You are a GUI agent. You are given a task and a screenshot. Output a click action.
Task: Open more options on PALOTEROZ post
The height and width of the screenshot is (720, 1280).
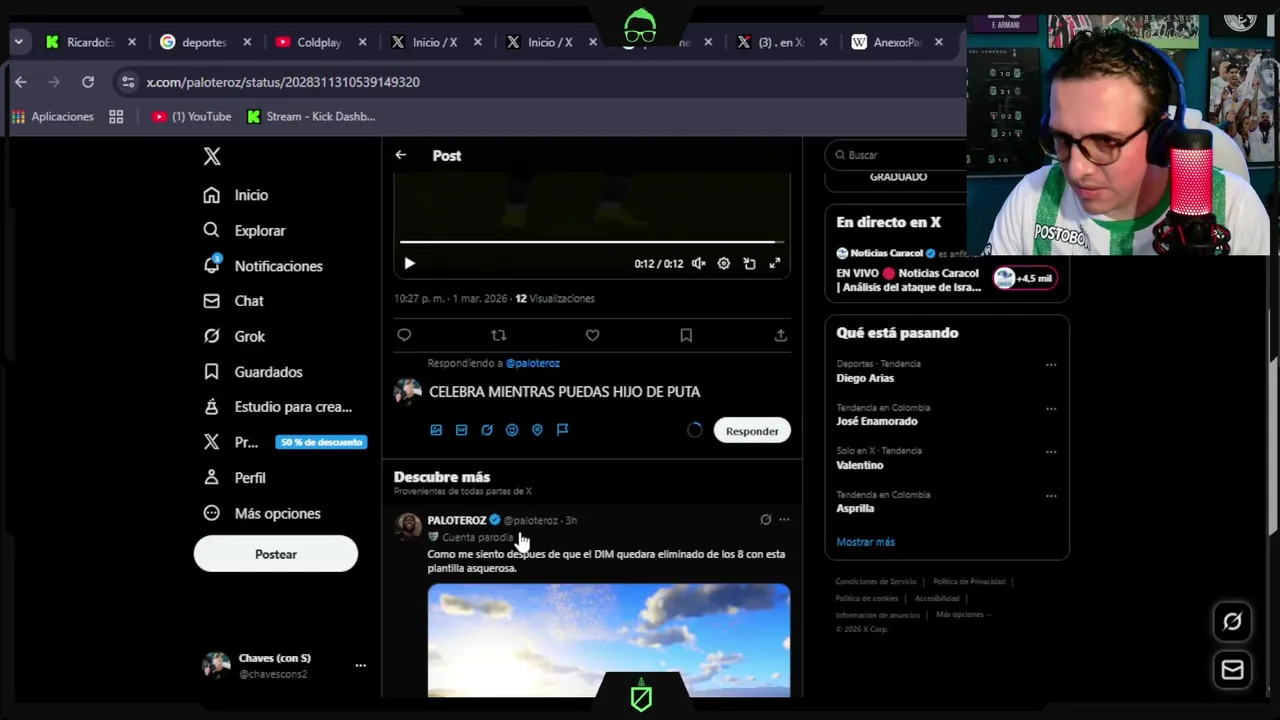pyautogui.click(x=784, y=520)
